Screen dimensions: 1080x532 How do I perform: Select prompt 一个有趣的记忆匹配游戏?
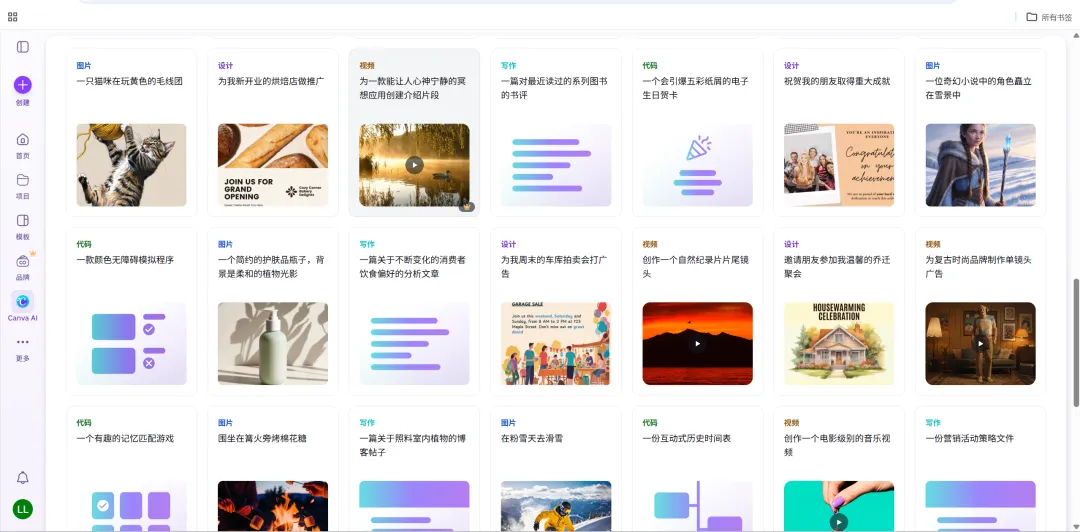(125, 438)
